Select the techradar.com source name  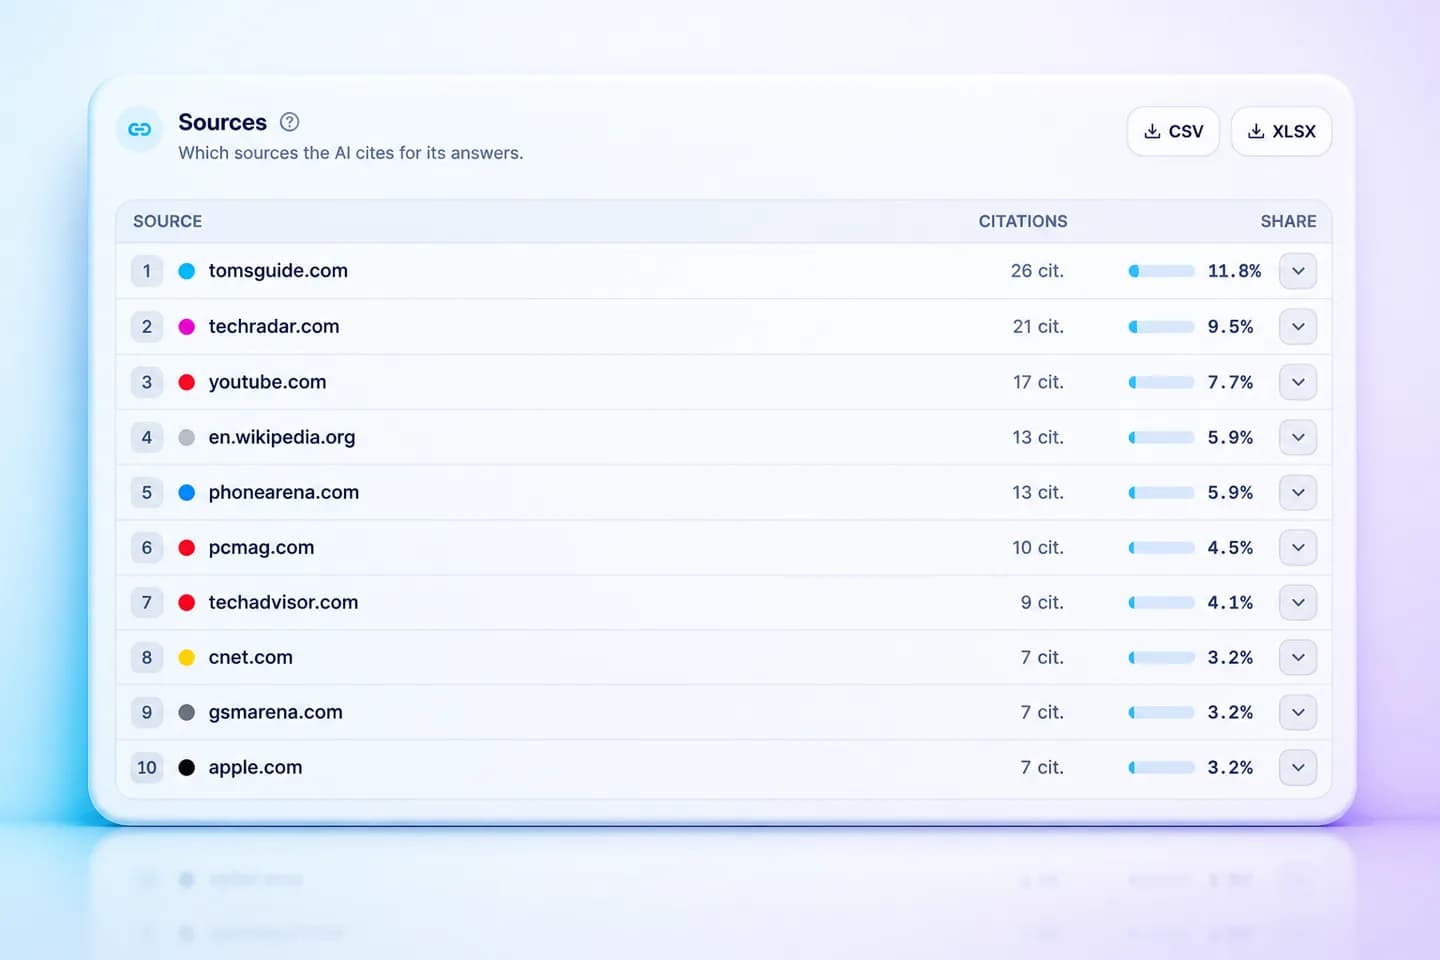click(274, 326)
